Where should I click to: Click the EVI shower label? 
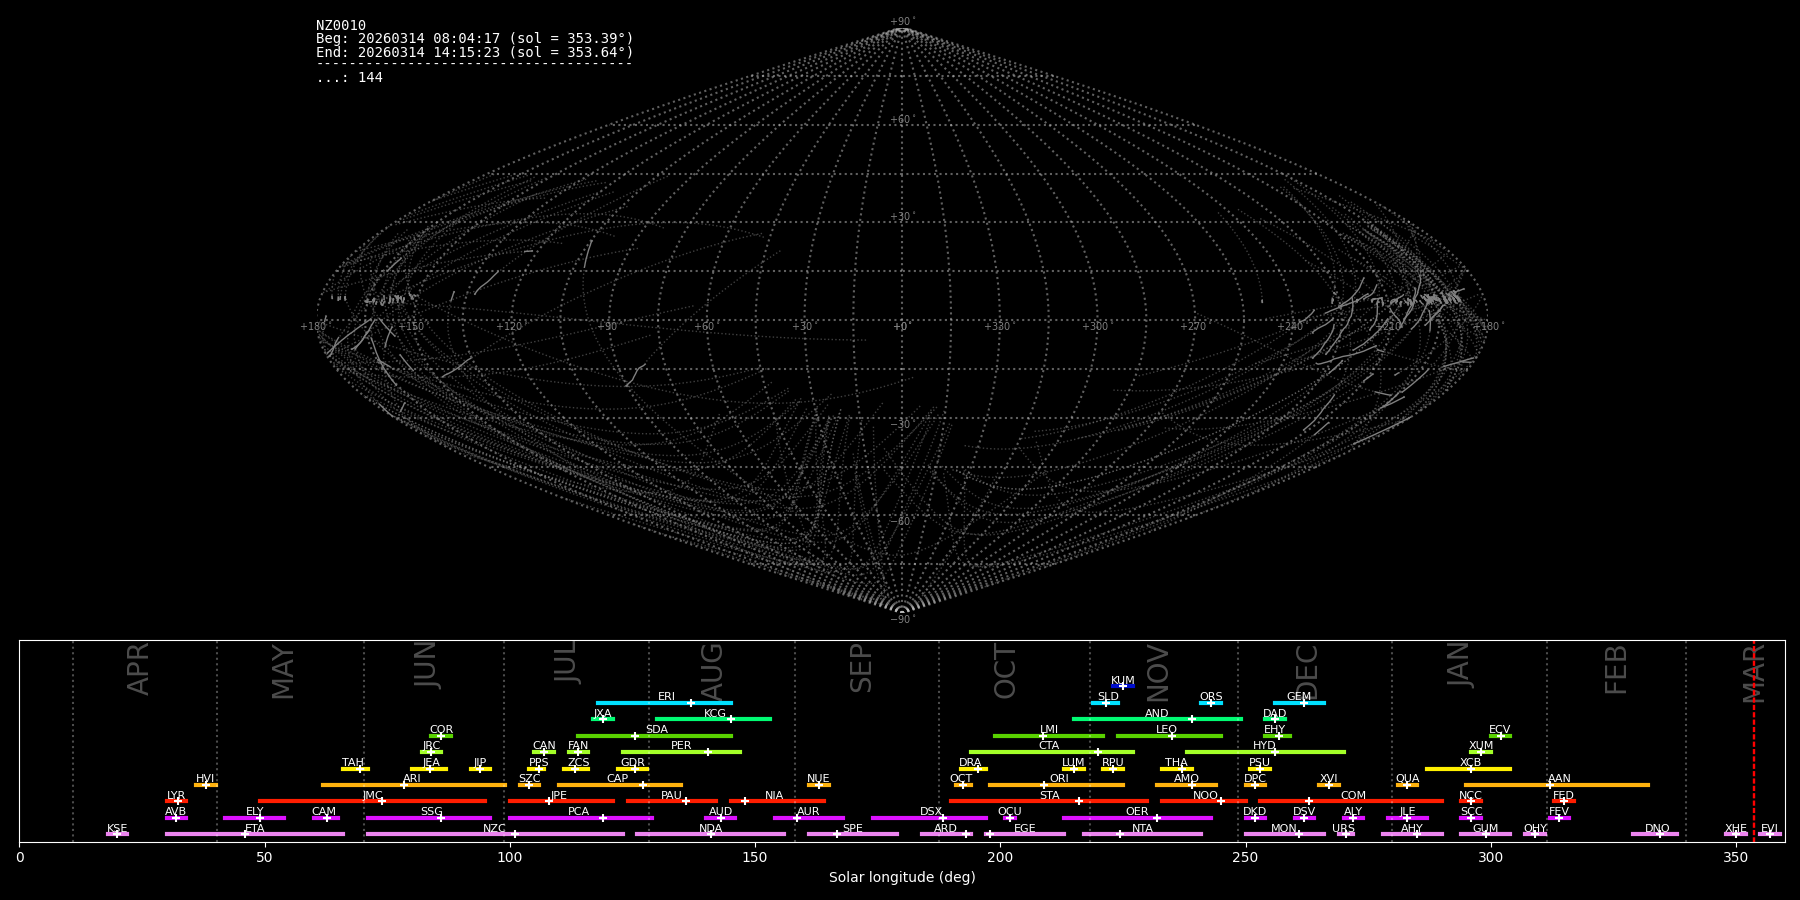(1769, 829)
